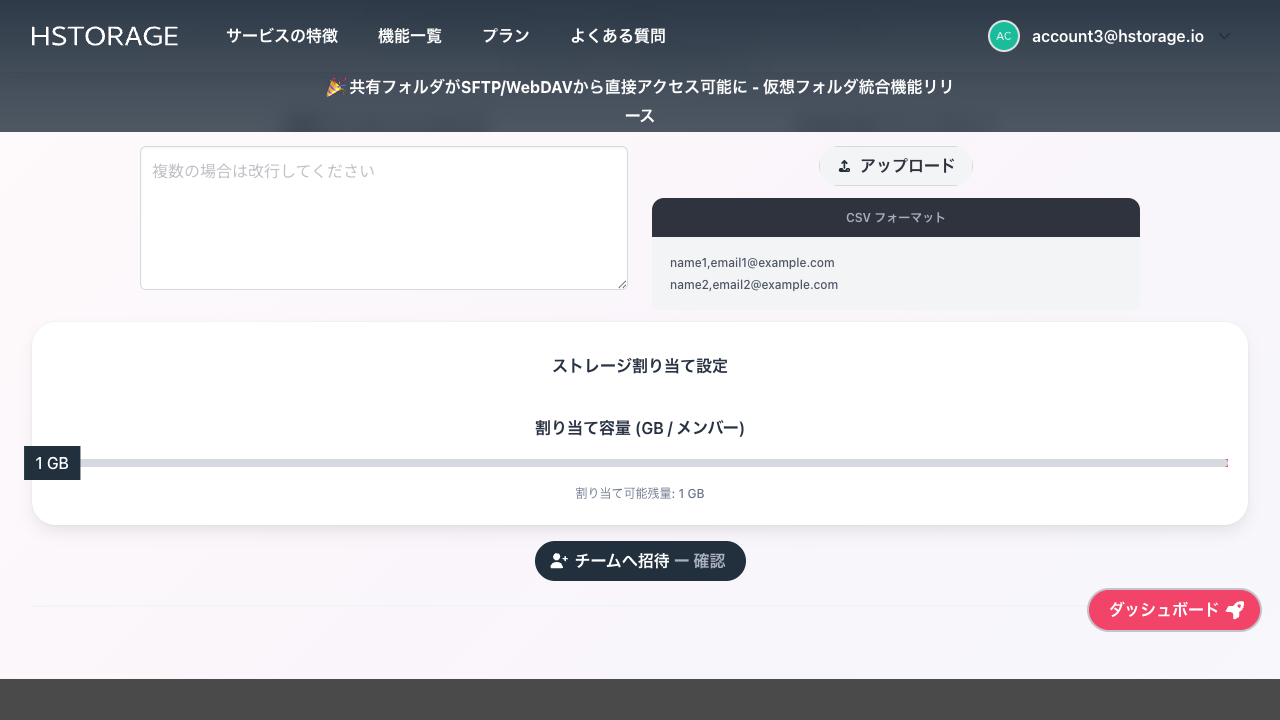Click the 1 GB slider handle
This screenshot has width=1280, height=720.
point(52,463)
